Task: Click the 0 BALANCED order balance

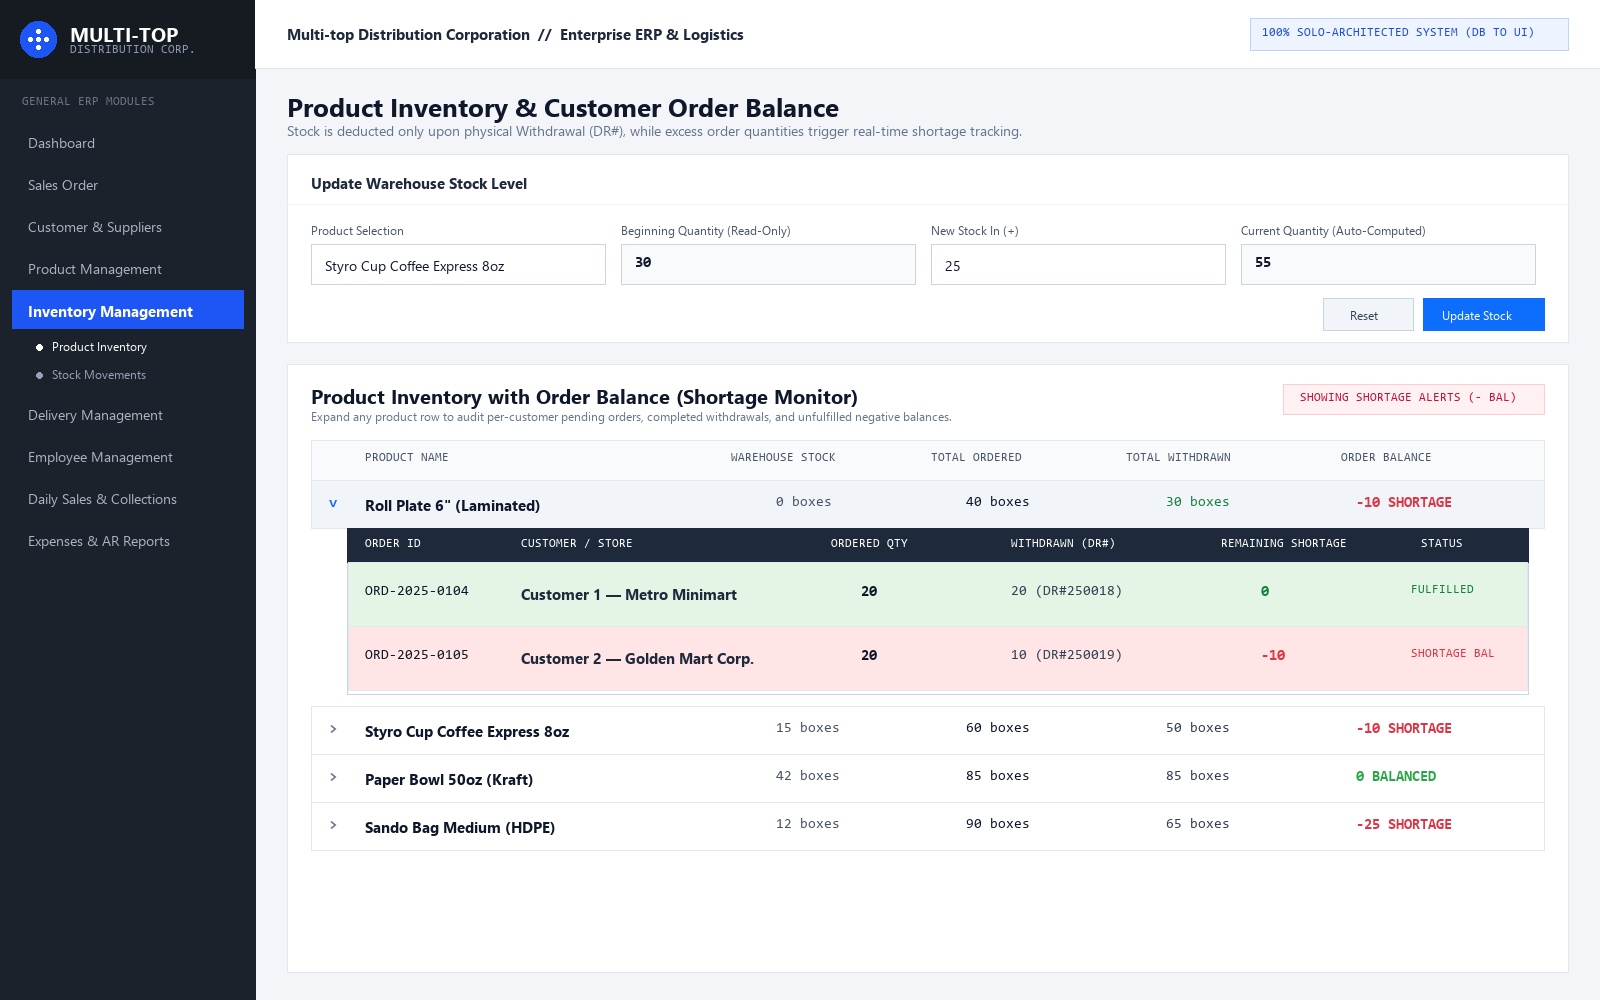Action: tap(1396, 776)
